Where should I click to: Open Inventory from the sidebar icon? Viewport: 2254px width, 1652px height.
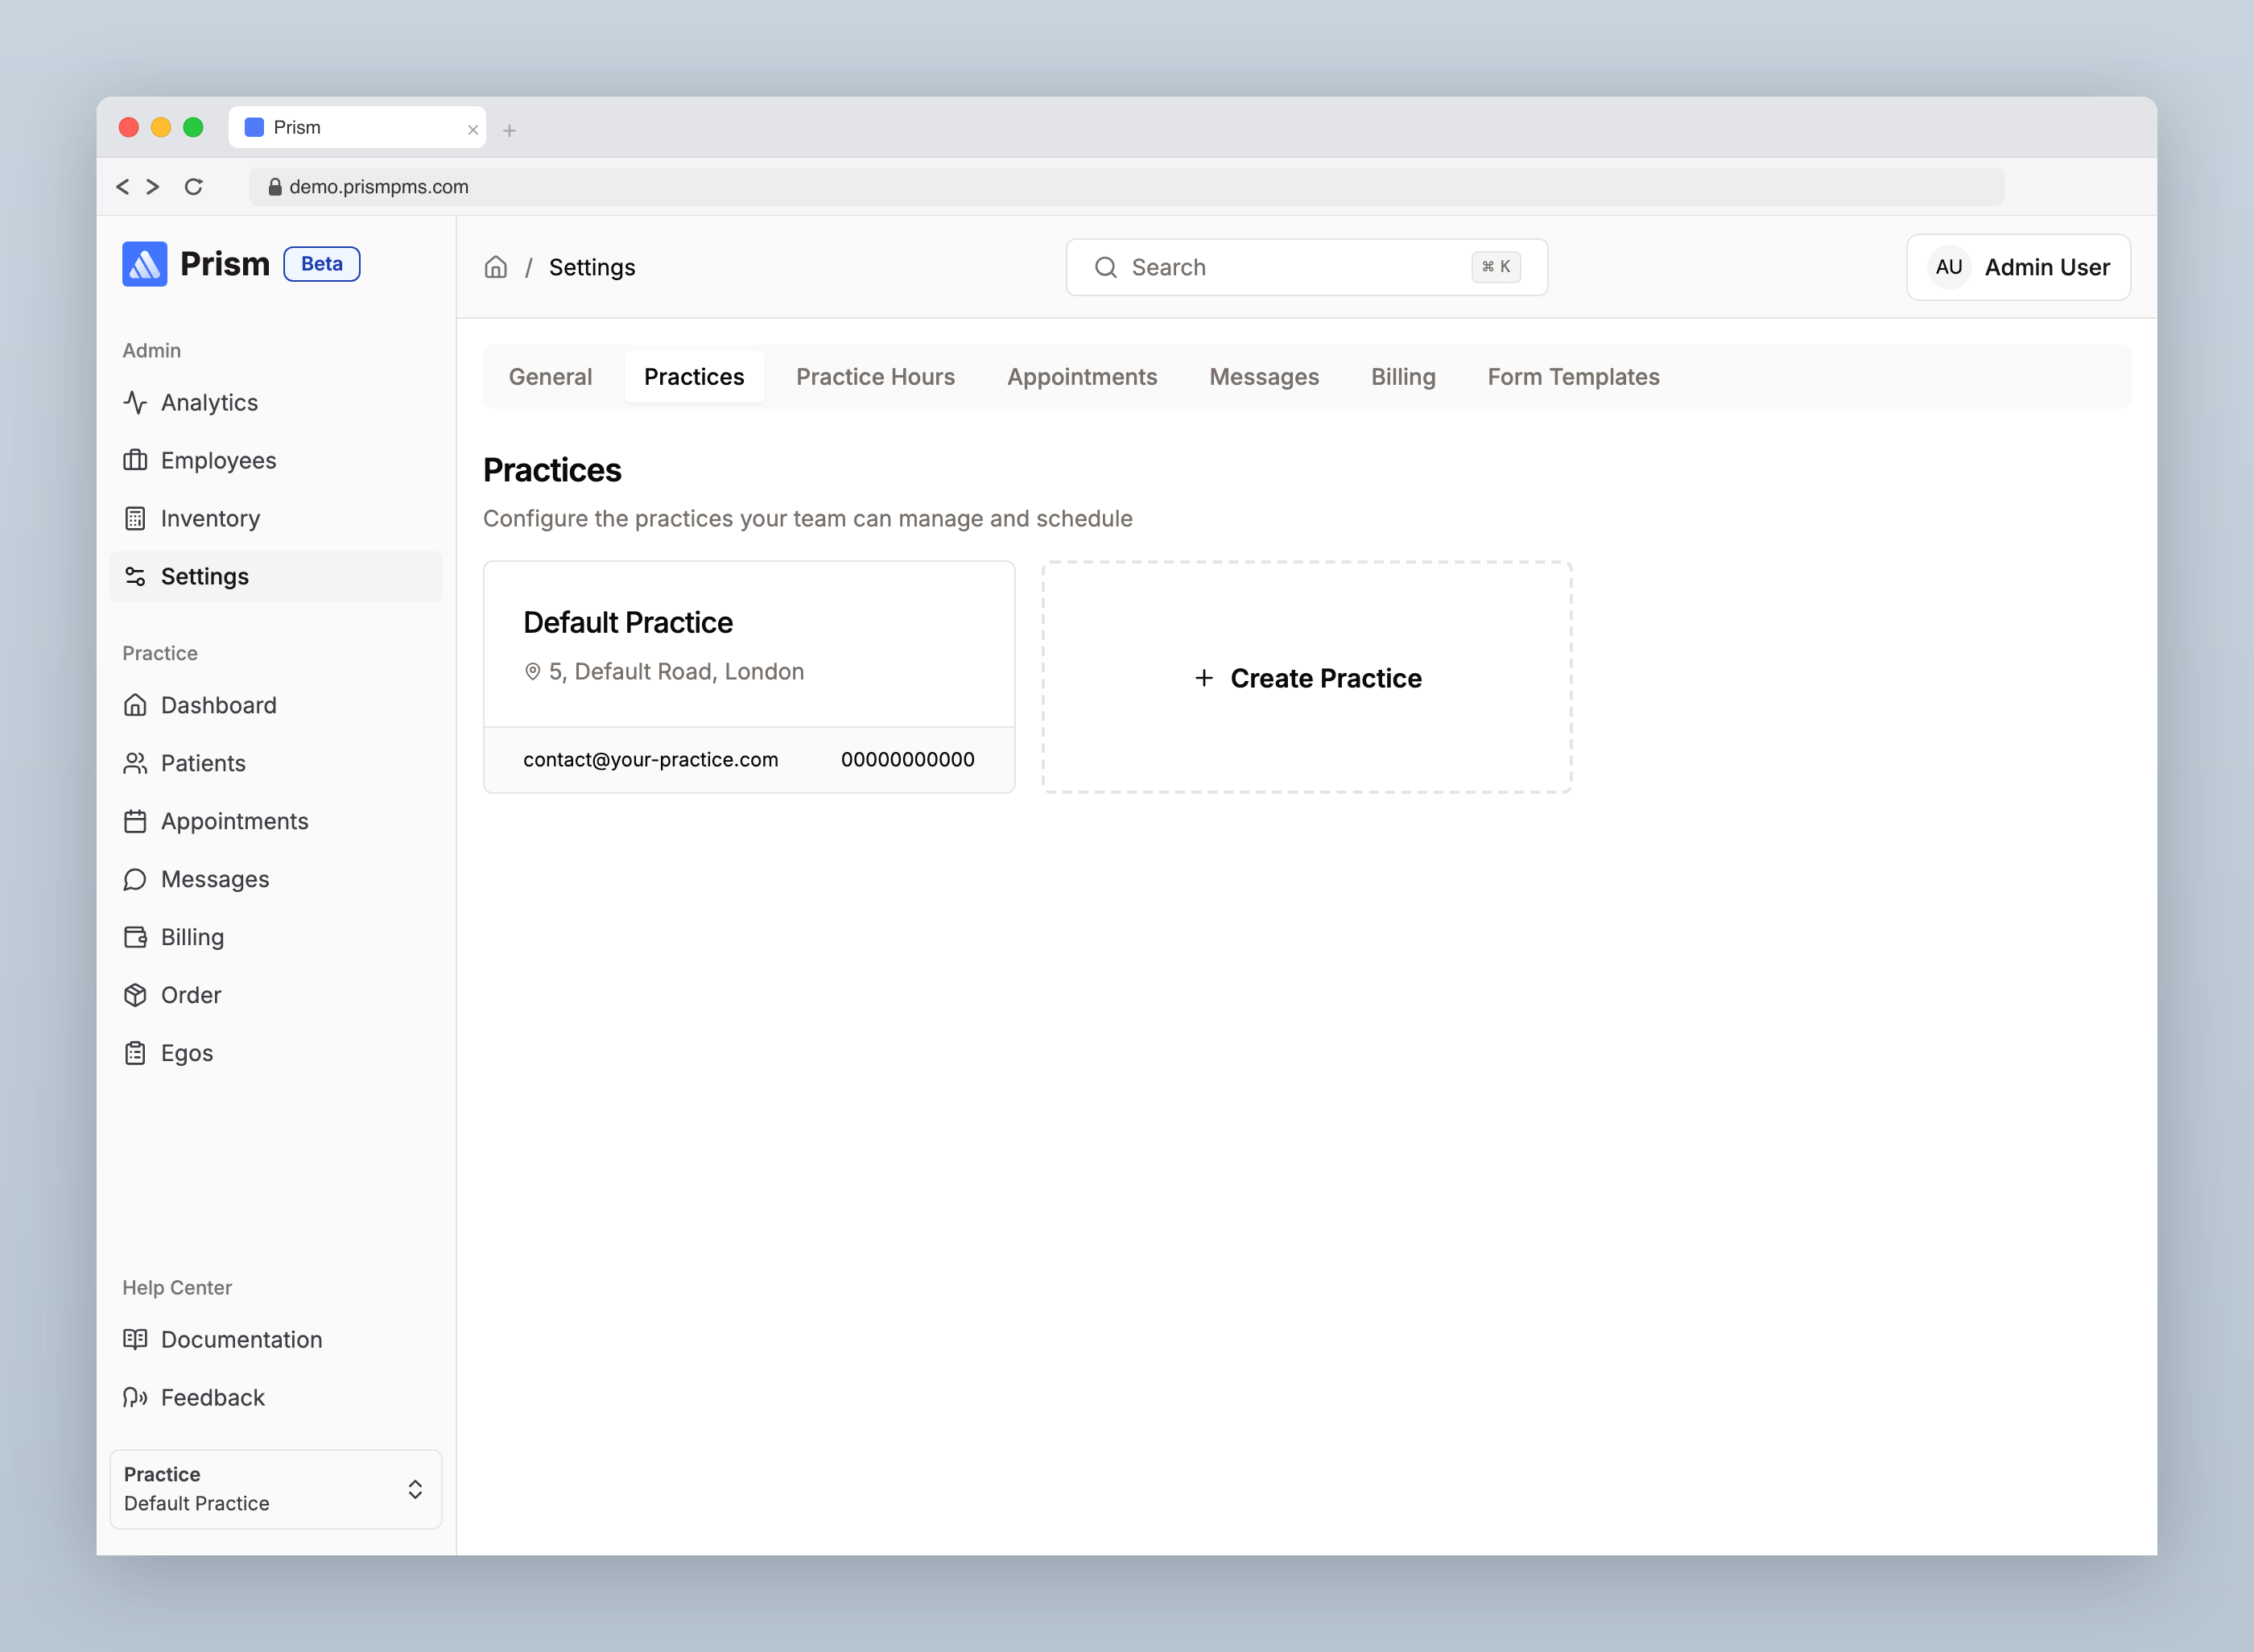pyautogui.click(x=137, y=518)
